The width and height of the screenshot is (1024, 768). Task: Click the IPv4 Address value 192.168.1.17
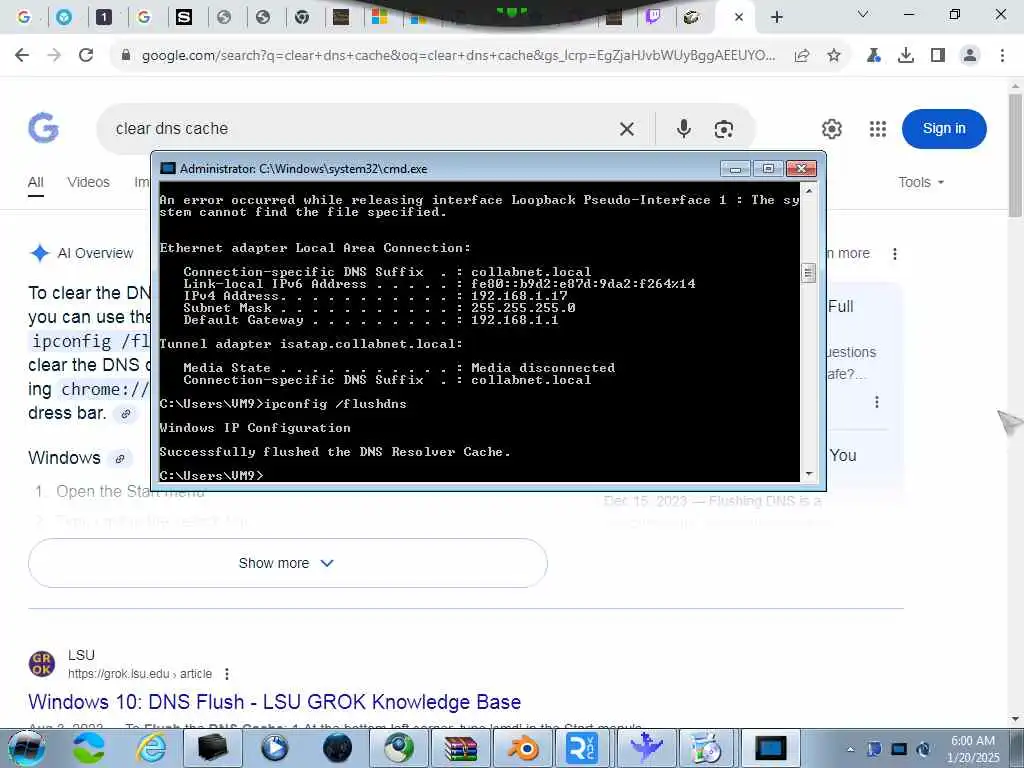pos(519,296)
